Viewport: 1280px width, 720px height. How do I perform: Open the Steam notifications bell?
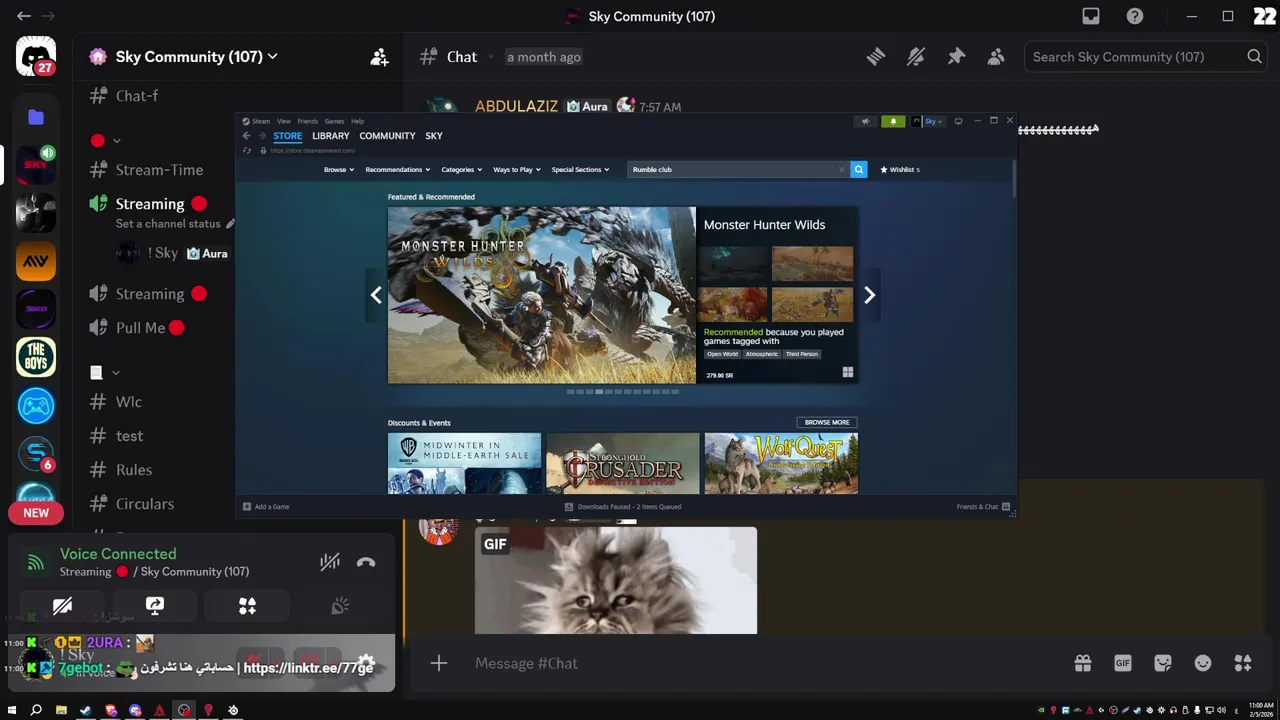tap(893, 121)
